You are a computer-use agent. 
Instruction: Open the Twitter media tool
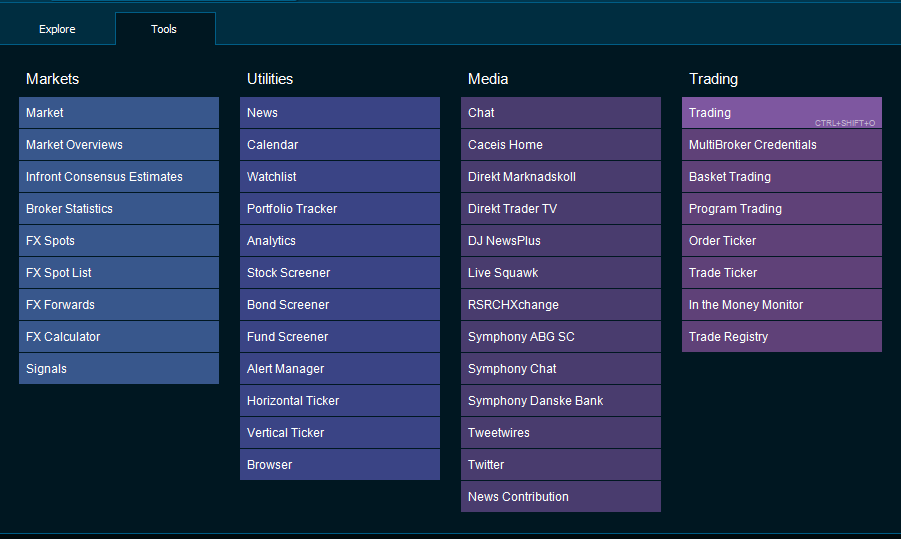click(x=561, y=465)
